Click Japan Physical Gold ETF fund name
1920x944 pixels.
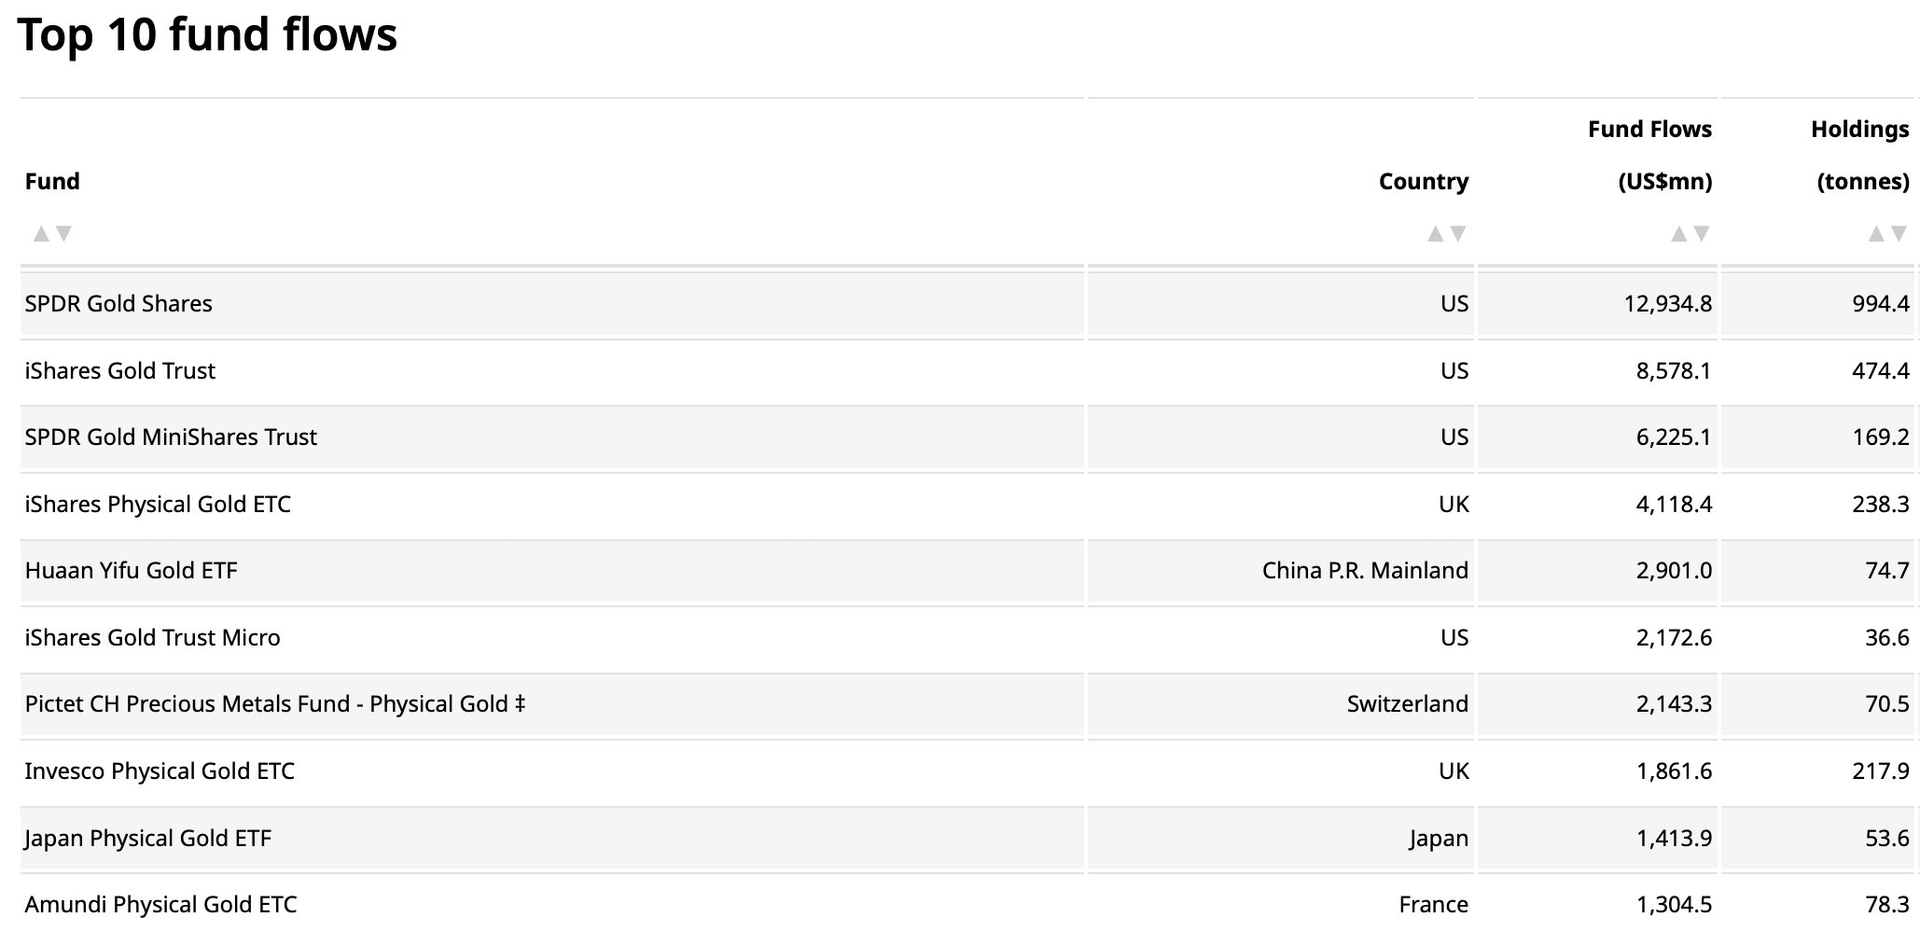tap(148, 838)
